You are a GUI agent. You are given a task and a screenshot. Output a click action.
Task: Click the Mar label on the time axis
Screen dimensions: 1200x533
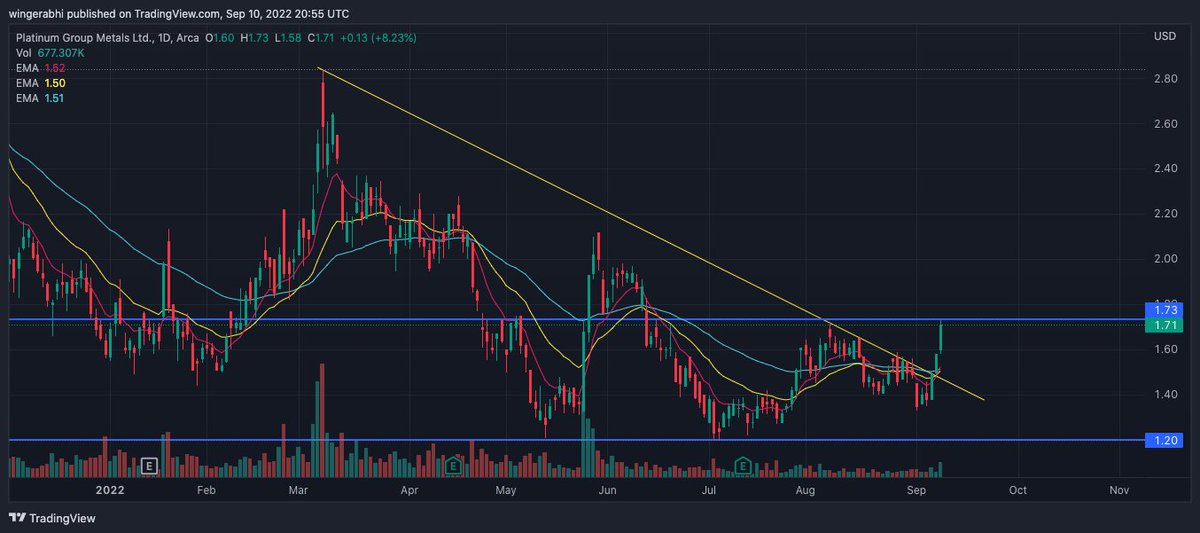click(x=300, y=491)
